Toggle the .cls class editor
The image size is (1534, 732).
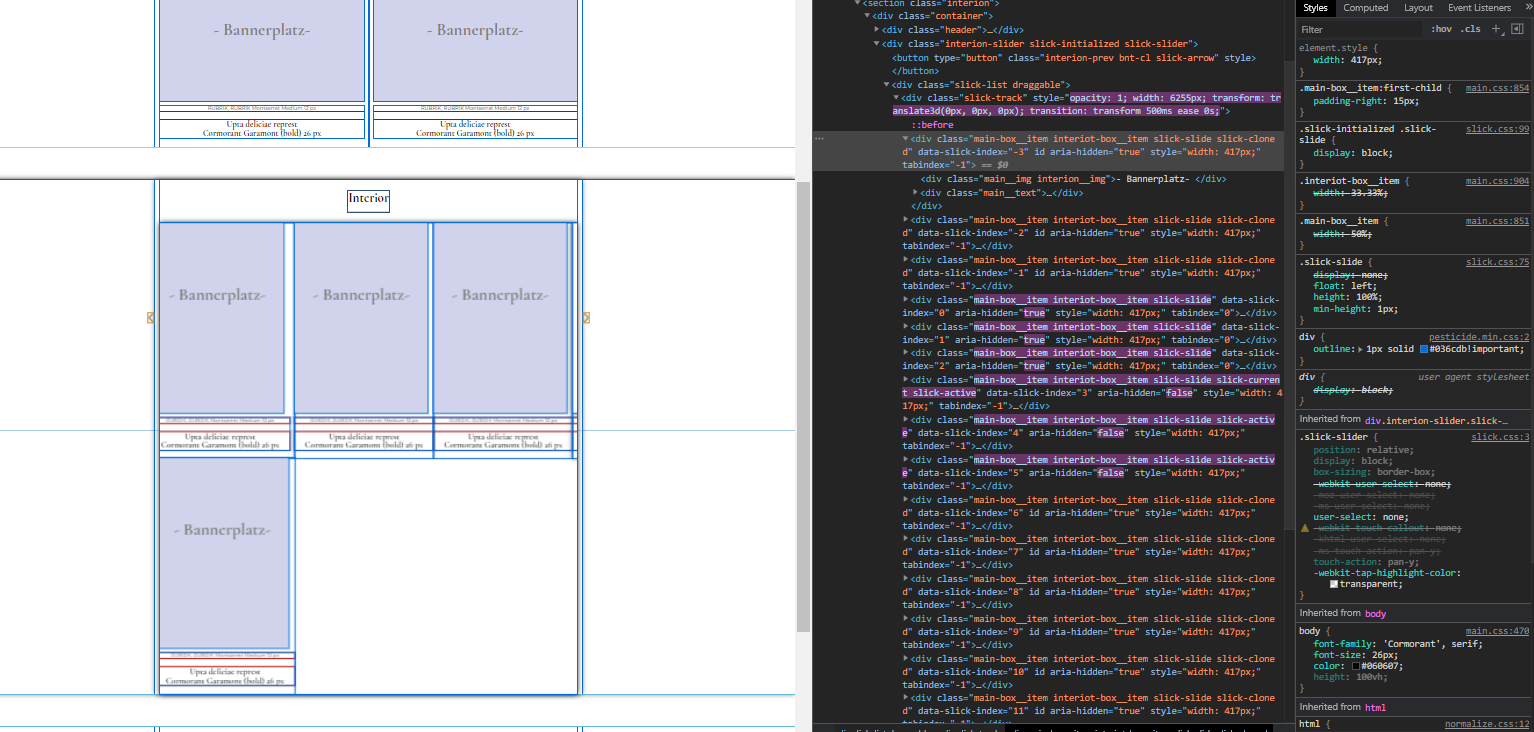pyautogui.click(x=1470, y=29)
